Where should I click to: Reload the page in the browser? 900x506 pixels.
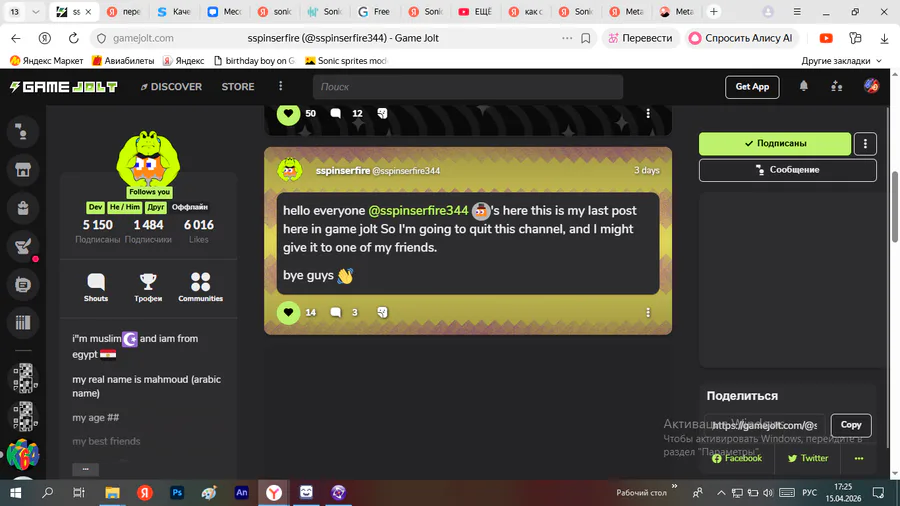73,38
